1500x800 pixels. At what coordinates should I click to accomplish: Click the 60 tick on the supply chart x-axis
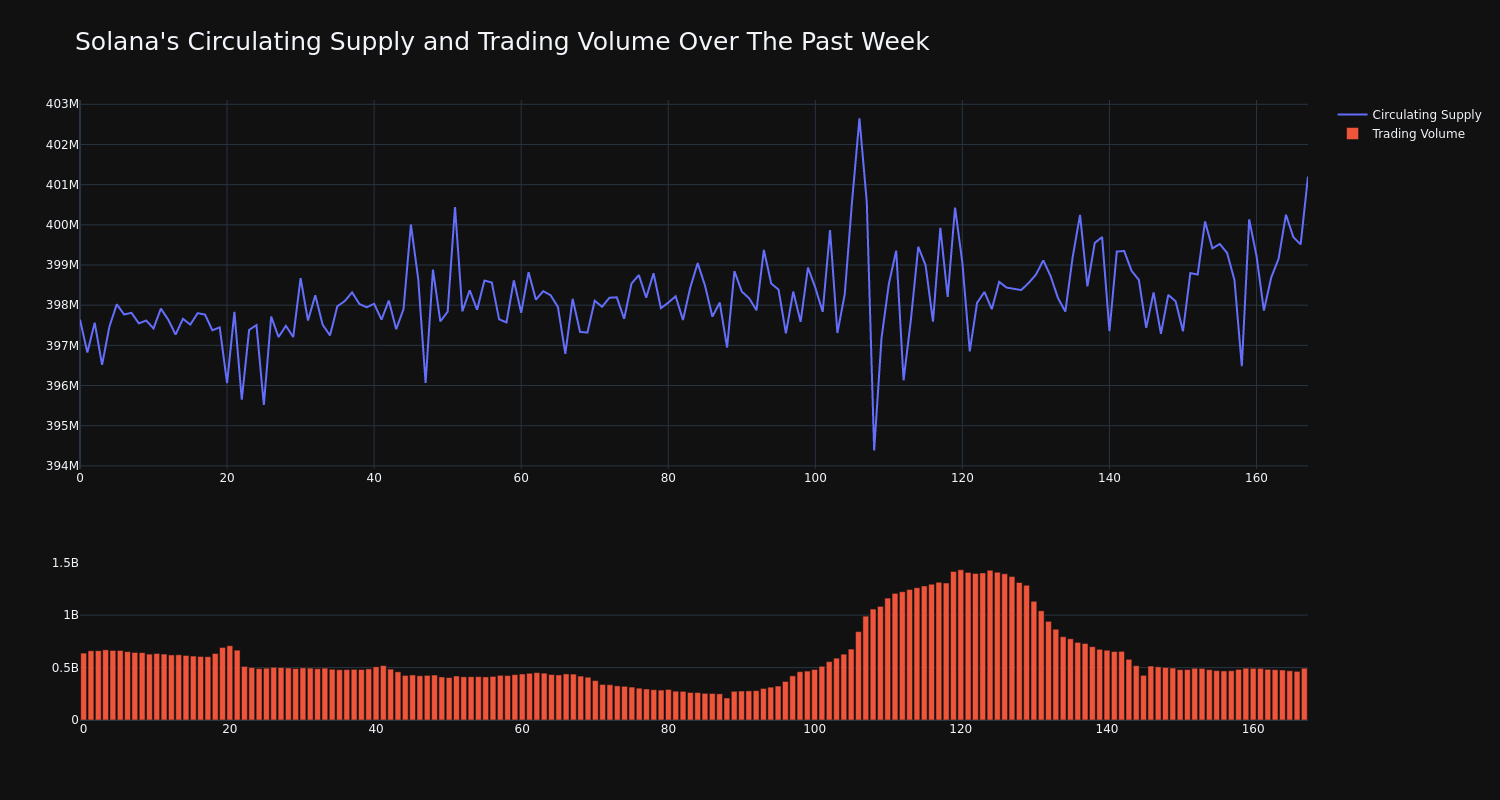(521, 478)
